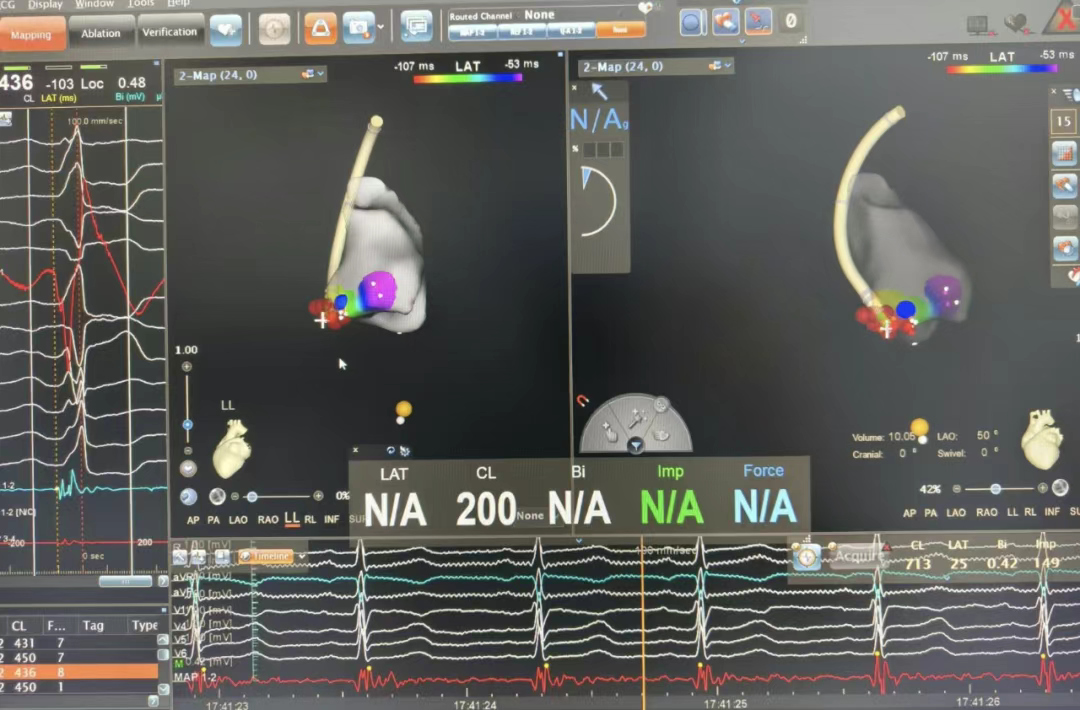The image size is (1080, 710).
Task: Open the Window menu
Action: (x=95, y=4)
